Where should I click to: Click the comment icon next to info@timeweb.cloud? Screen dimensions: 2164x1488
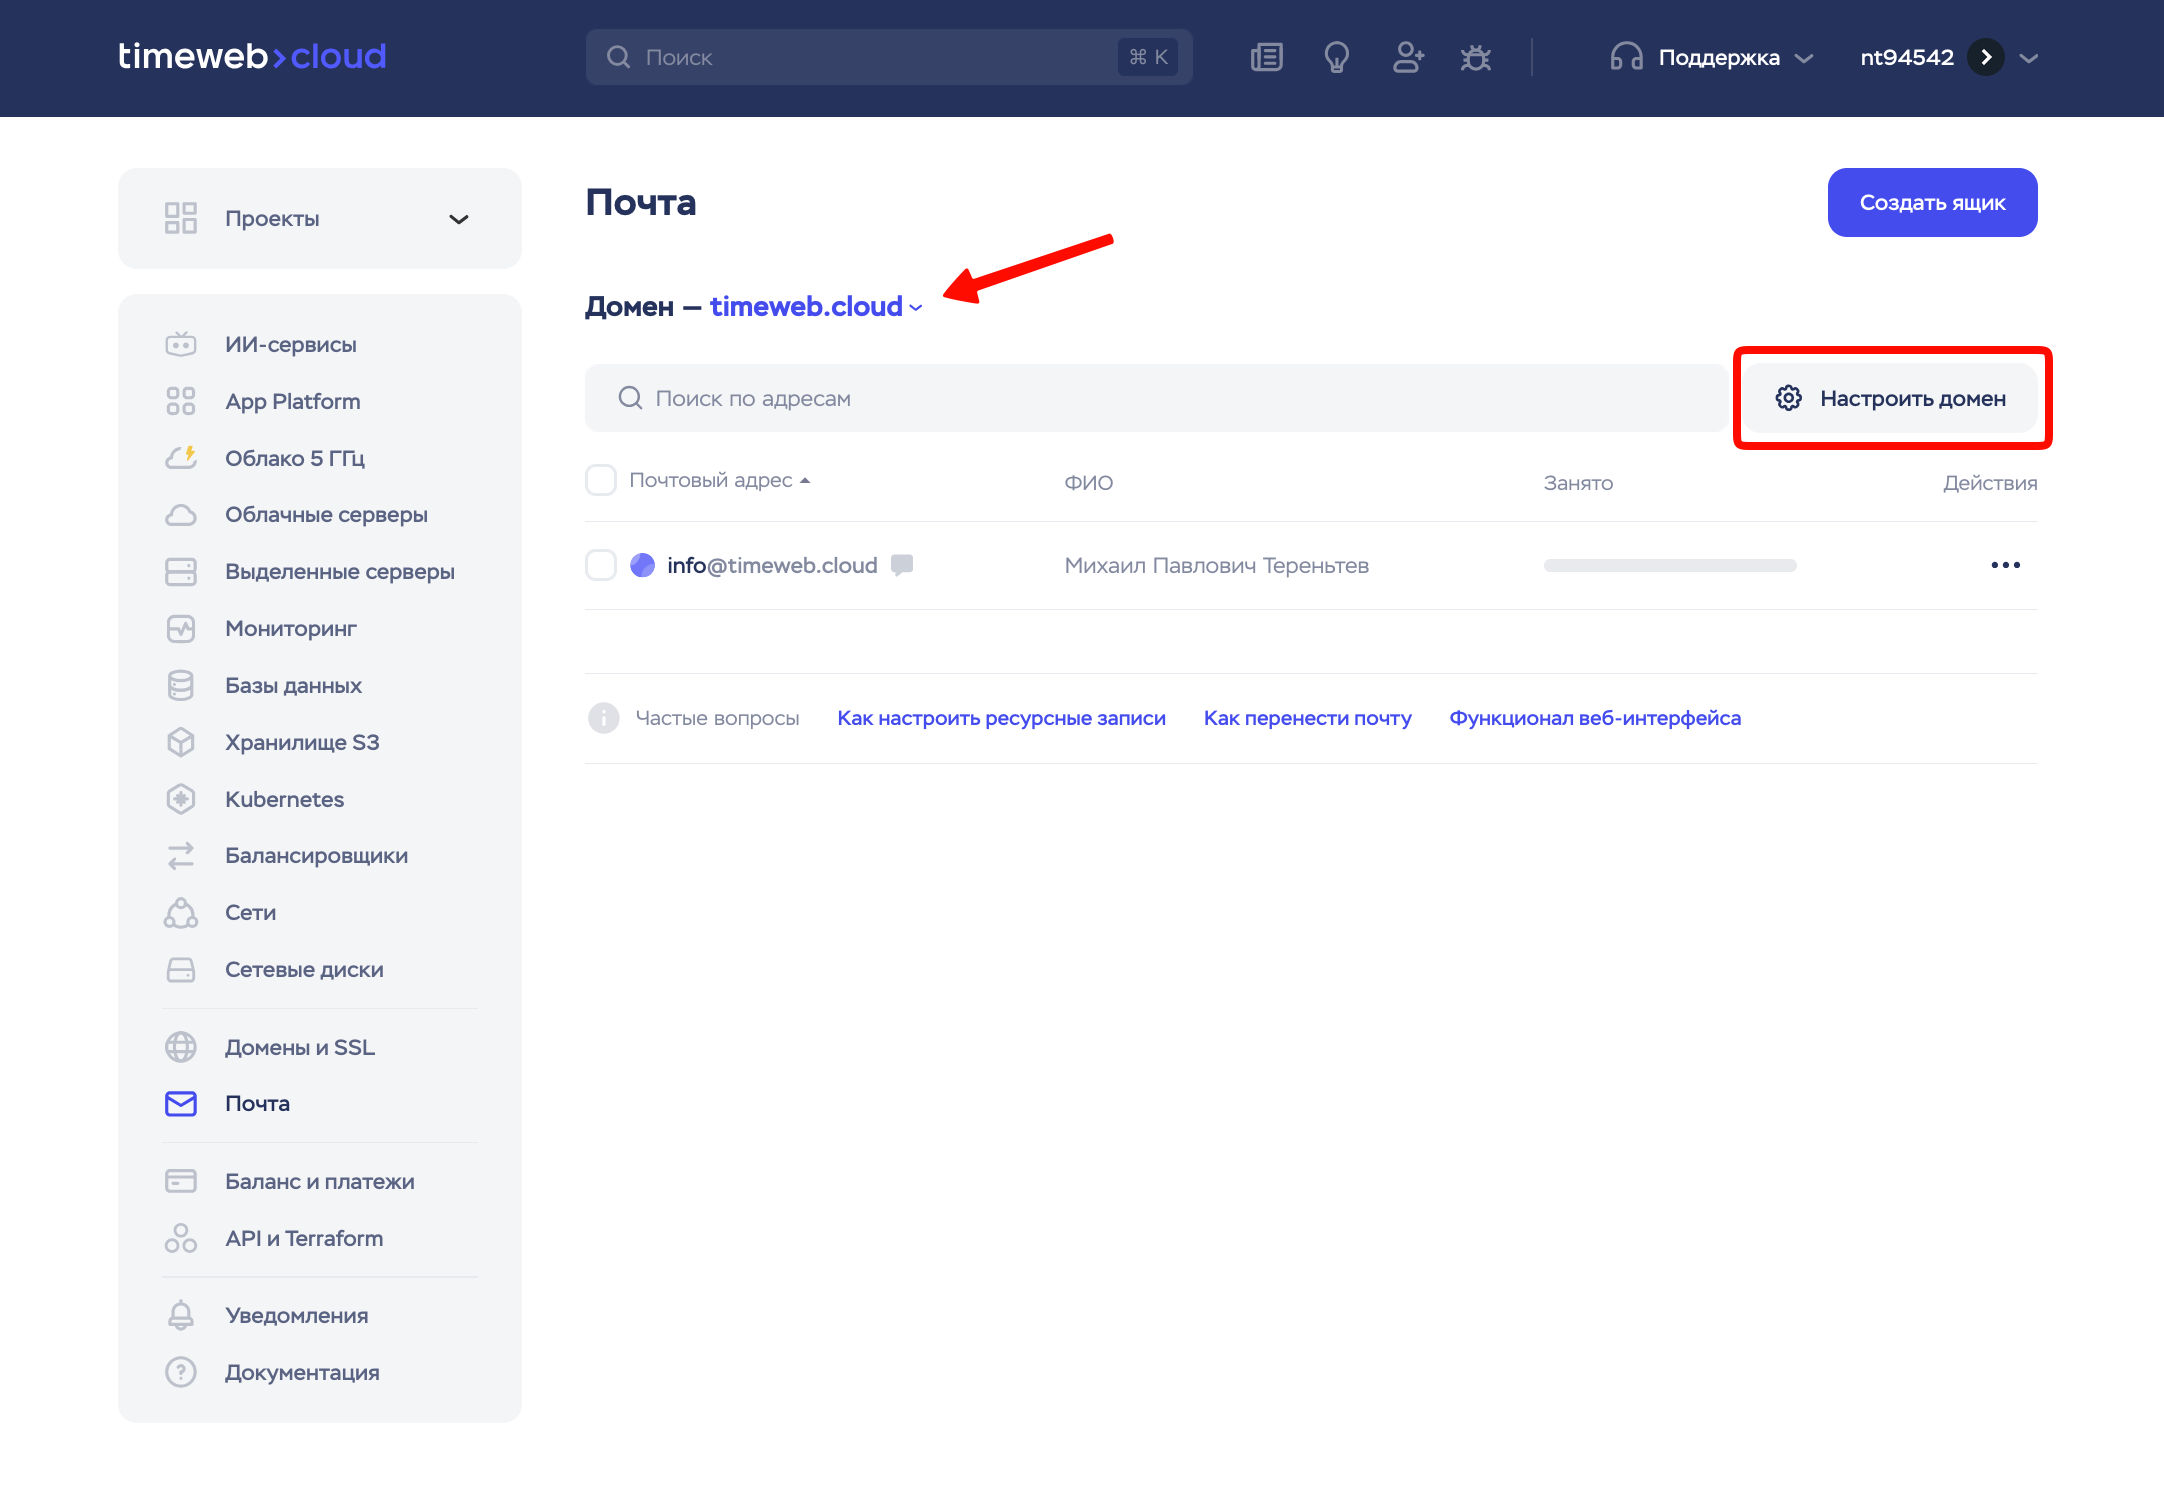pos(902,565)
